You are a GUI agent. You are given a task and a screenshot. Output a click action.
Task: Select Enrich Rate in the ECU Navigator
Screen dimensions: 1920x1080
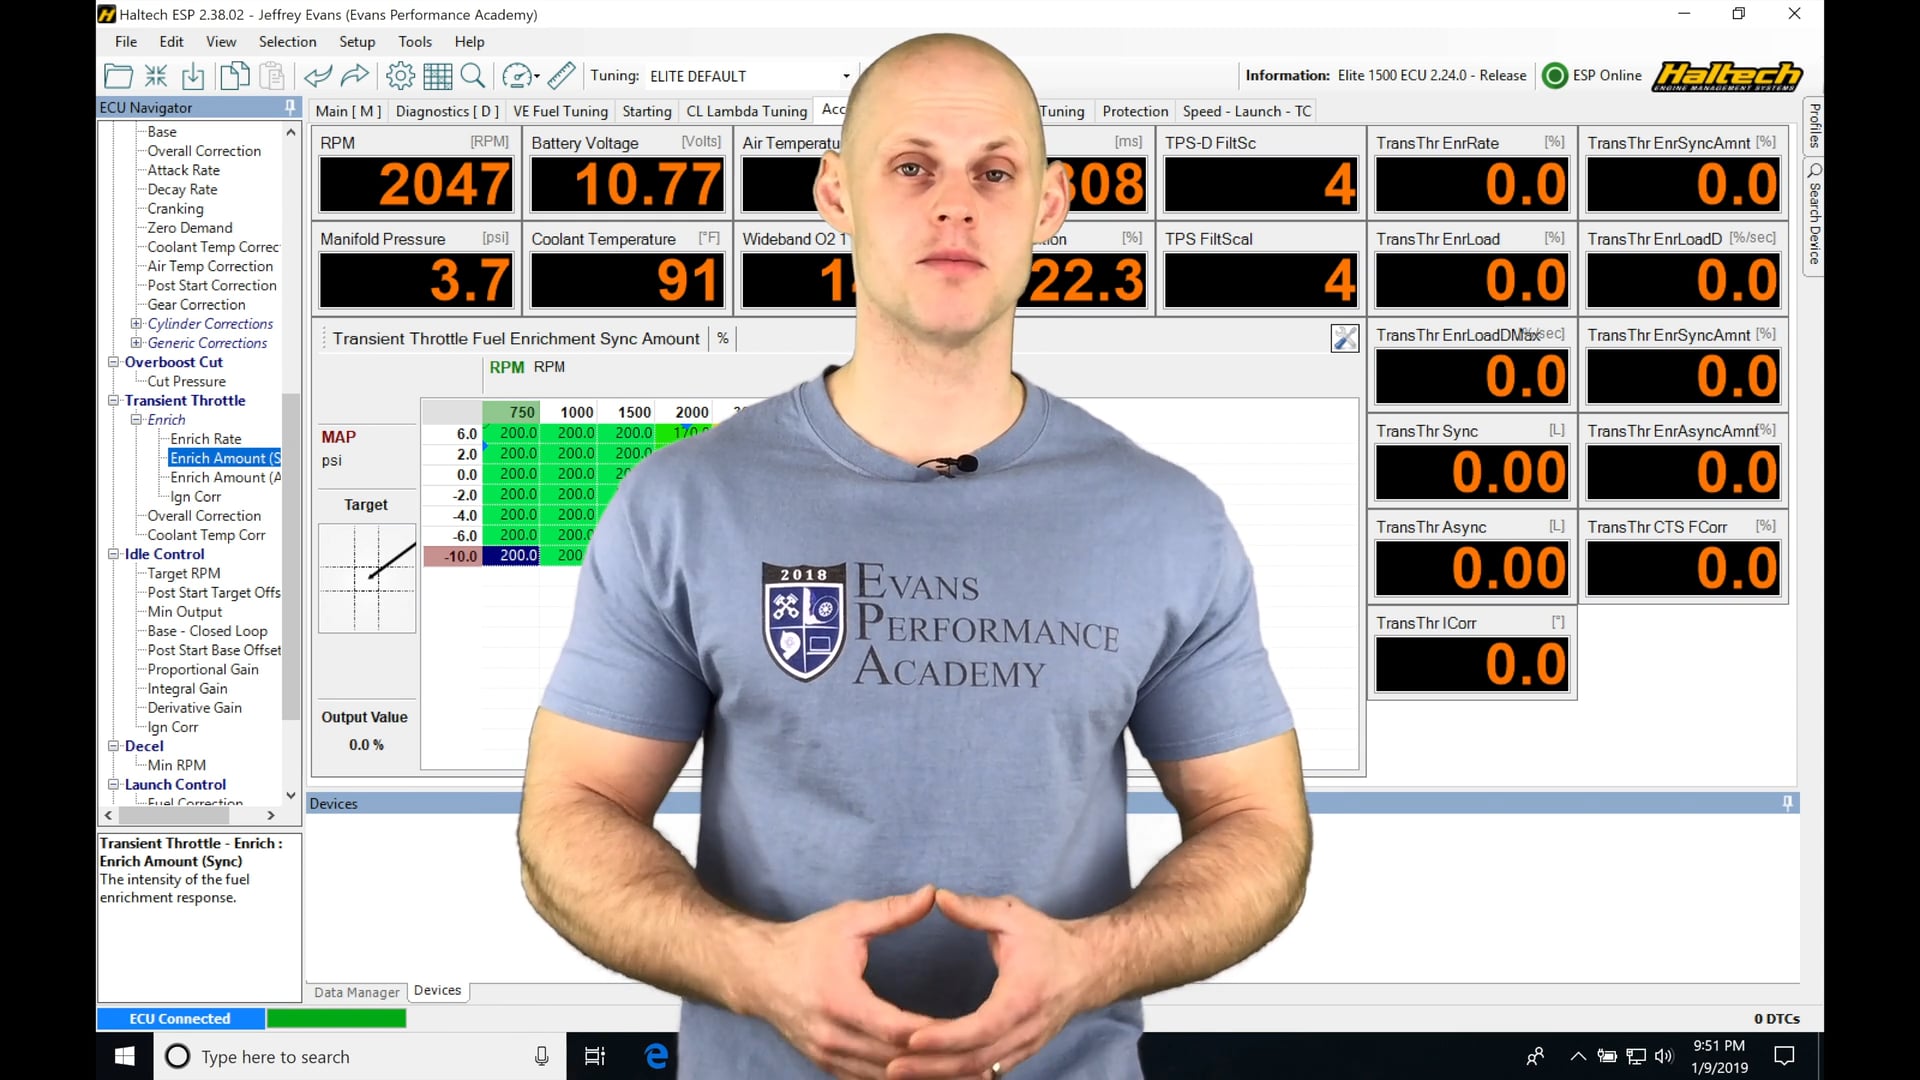(x=205, y=438)
